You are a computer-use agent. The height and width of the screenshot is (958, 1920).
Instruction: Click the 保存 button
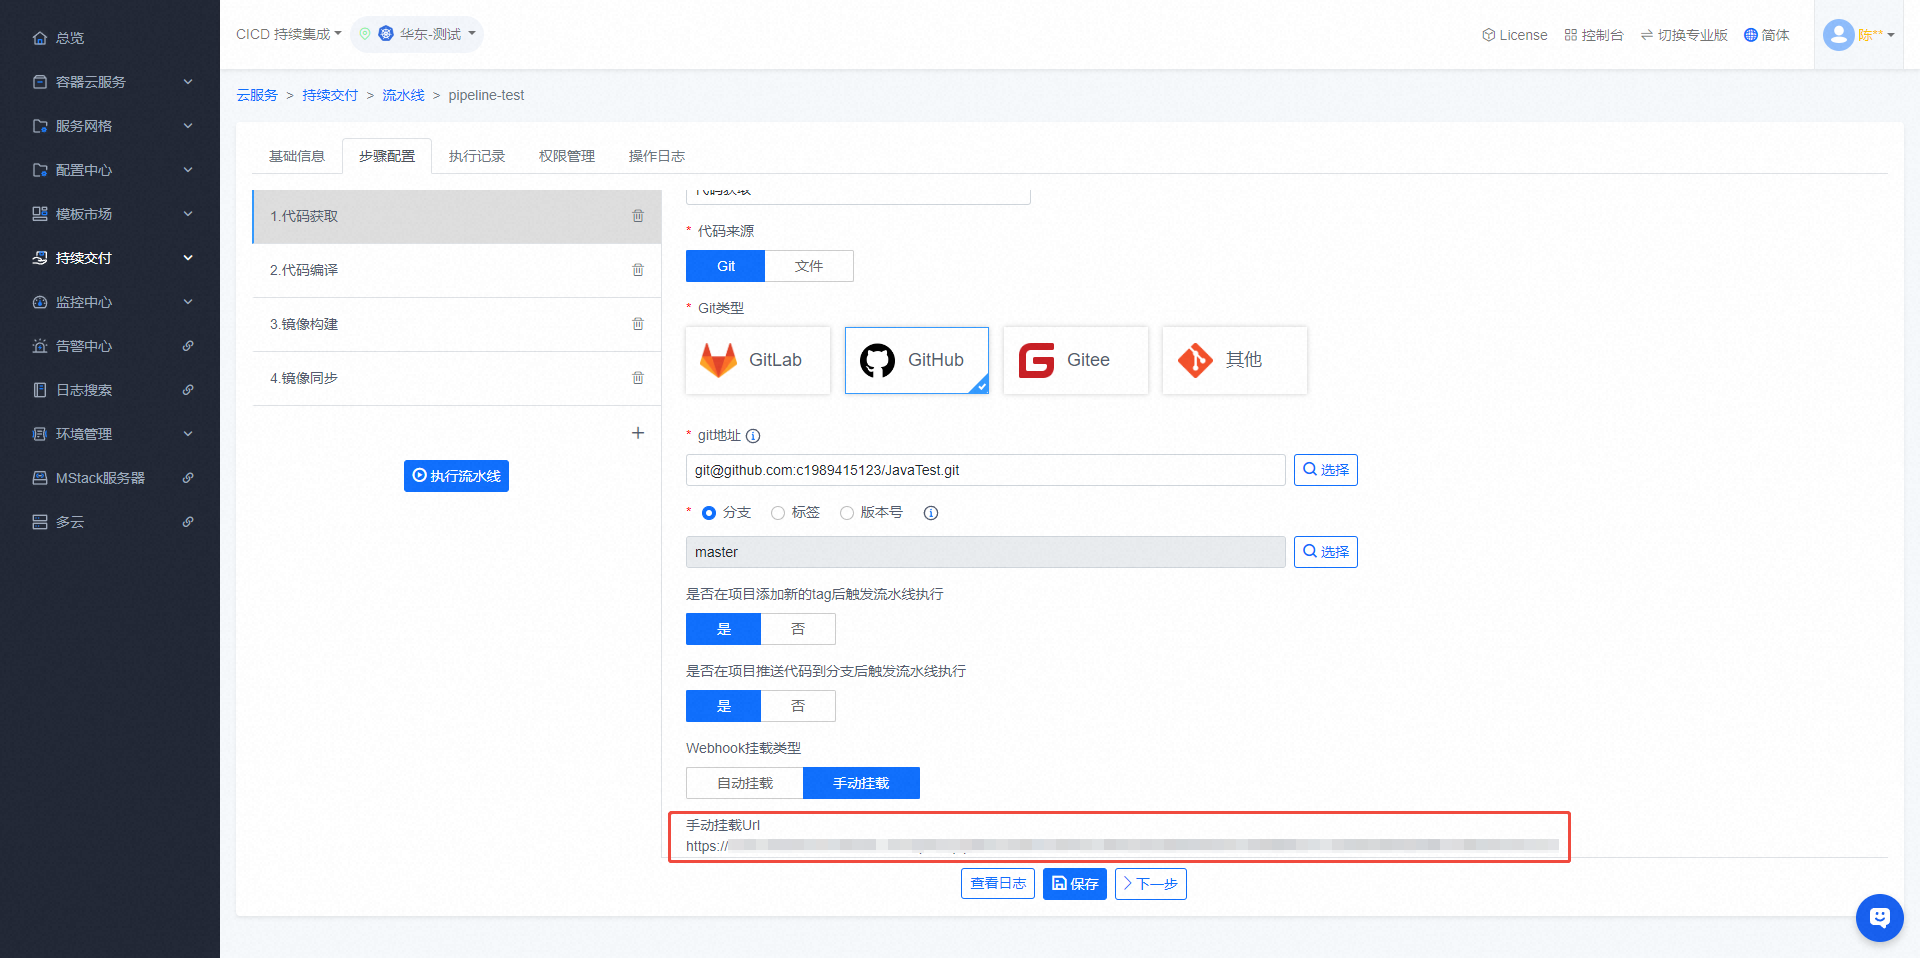[1074, 884]
